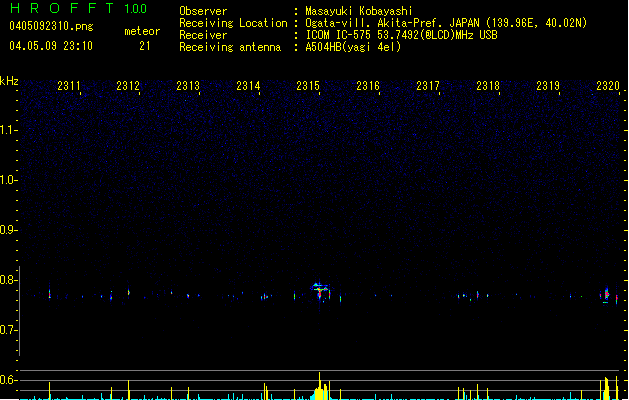
Task: Click the 0.7 kHz axis label
Action: [8, 330]
